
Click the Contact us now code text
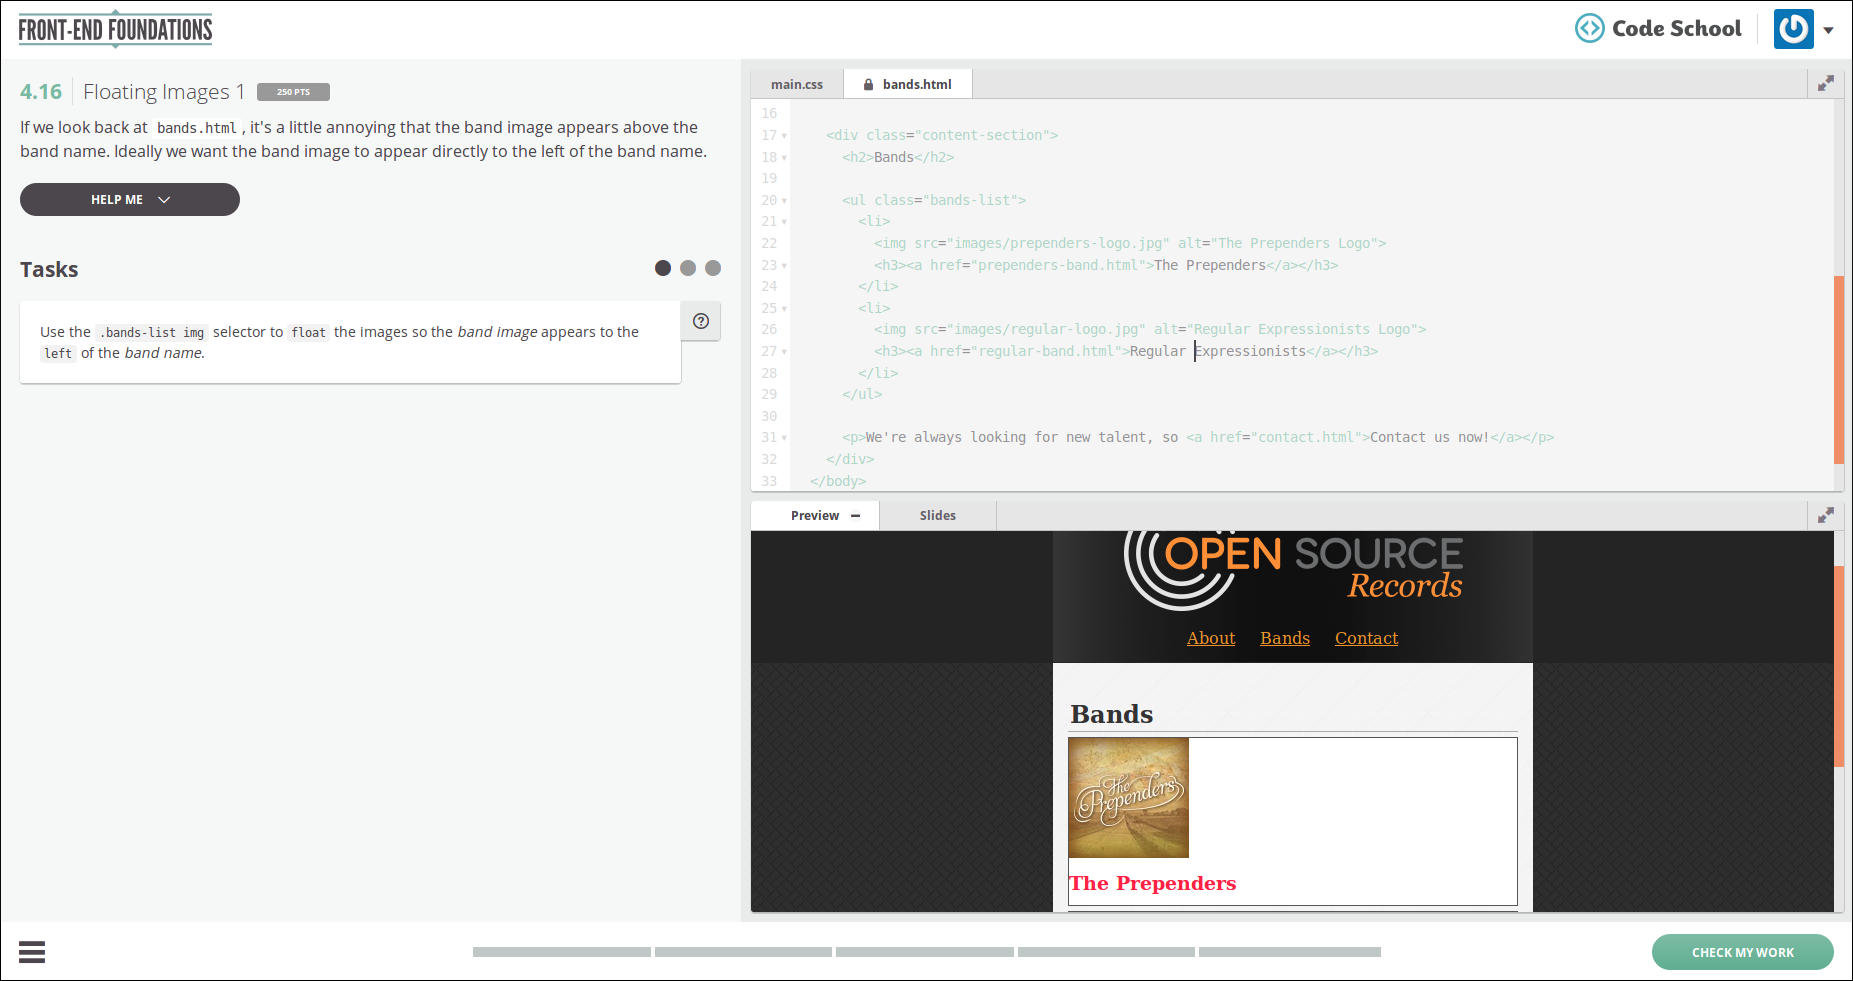pyautogui.click(x=1429, y=437)
